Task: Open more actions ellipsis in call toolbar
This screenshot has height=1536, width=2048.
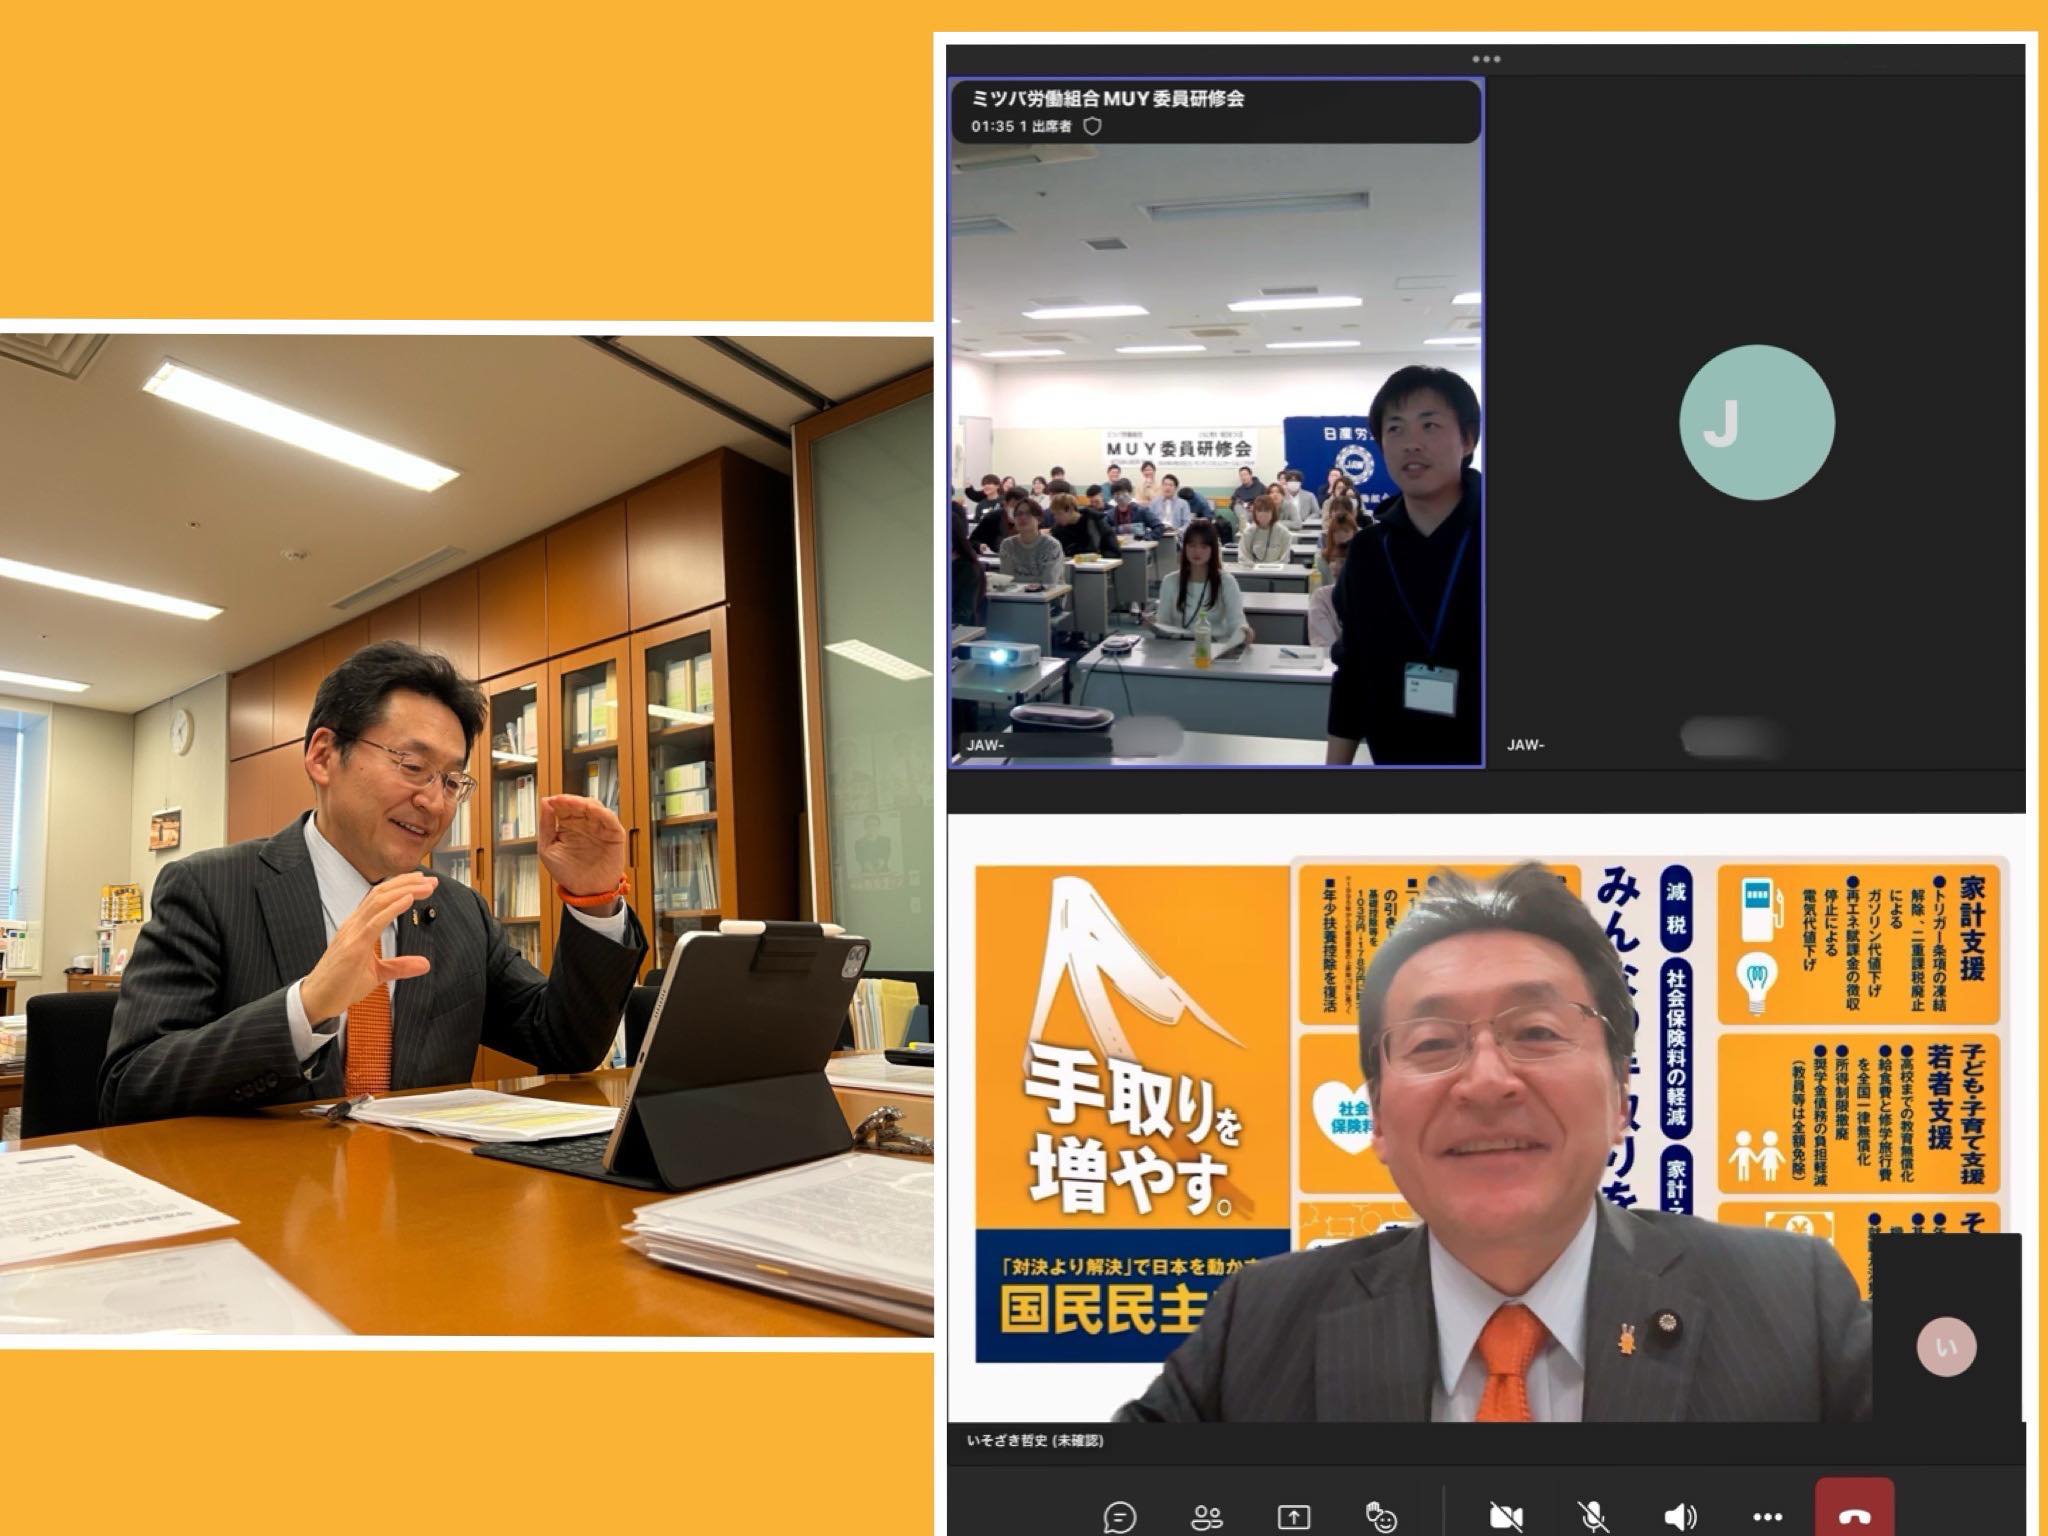Action: pyautogui.click(x=1767, y=1518)
